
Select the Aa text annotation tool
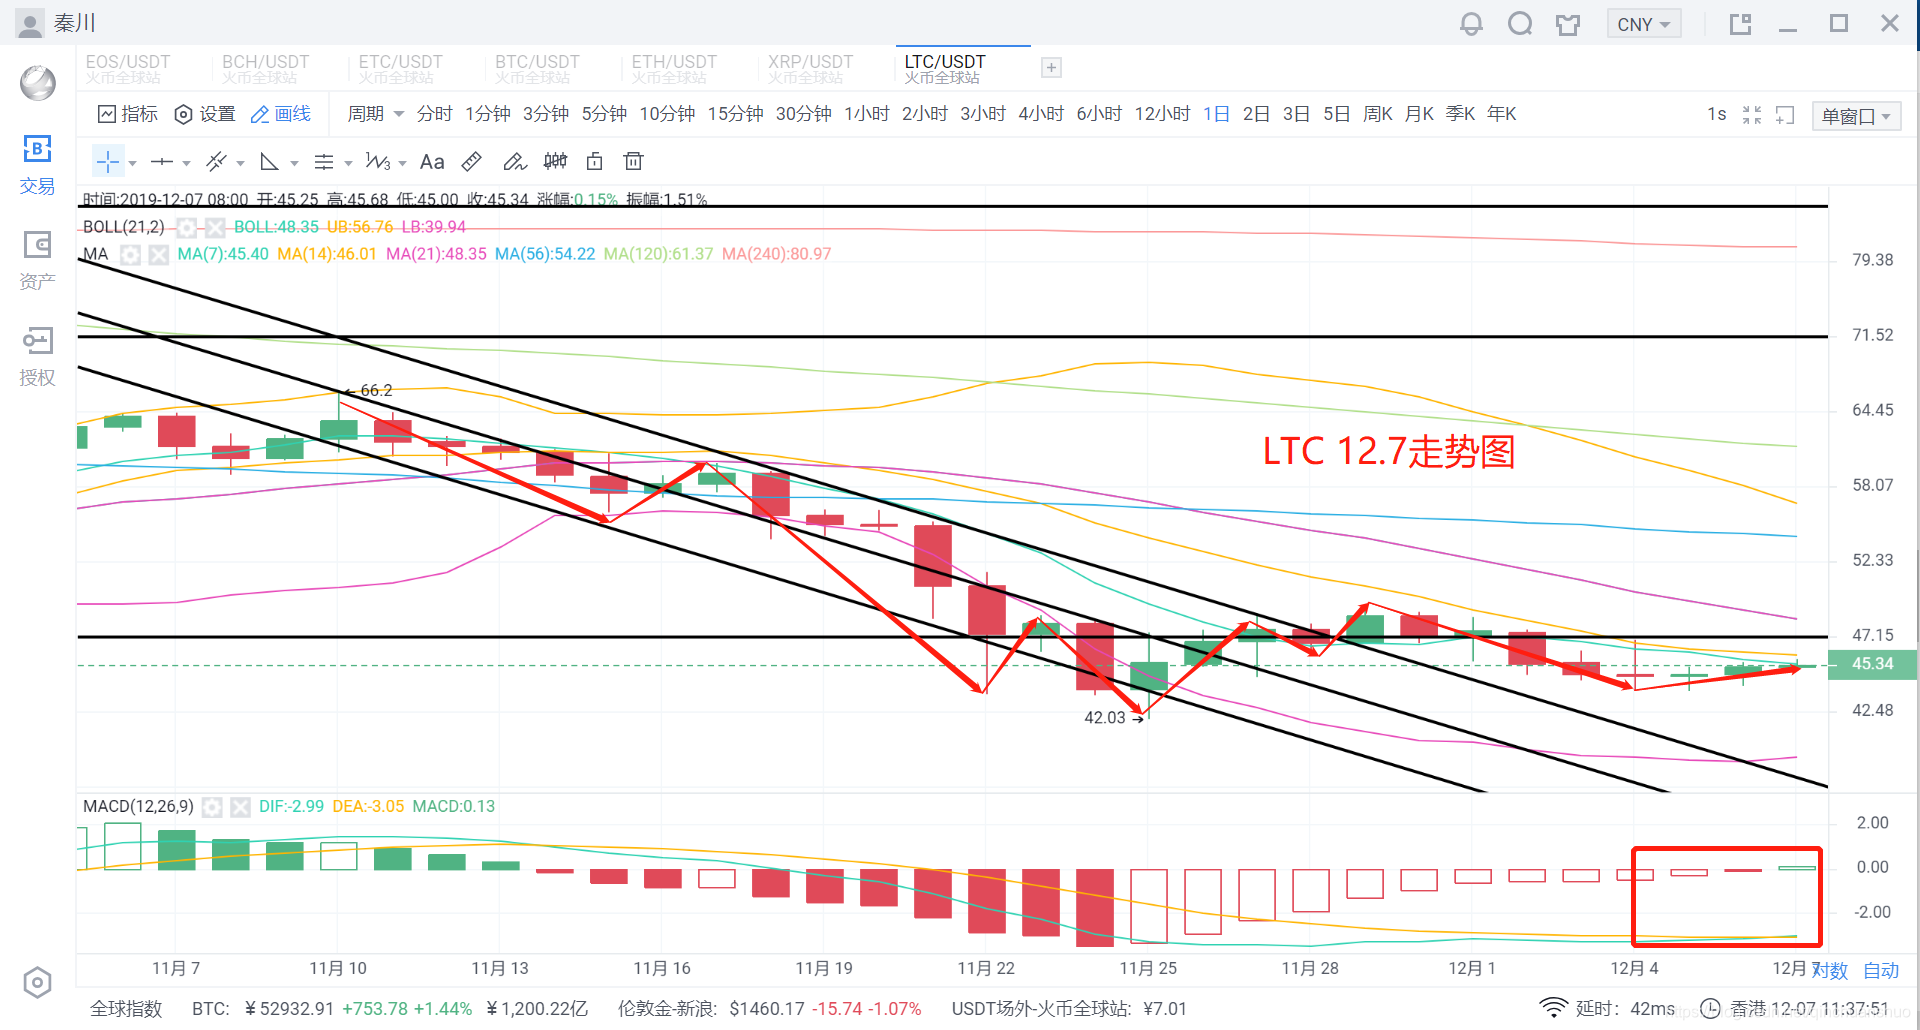(x=432, y=162)
